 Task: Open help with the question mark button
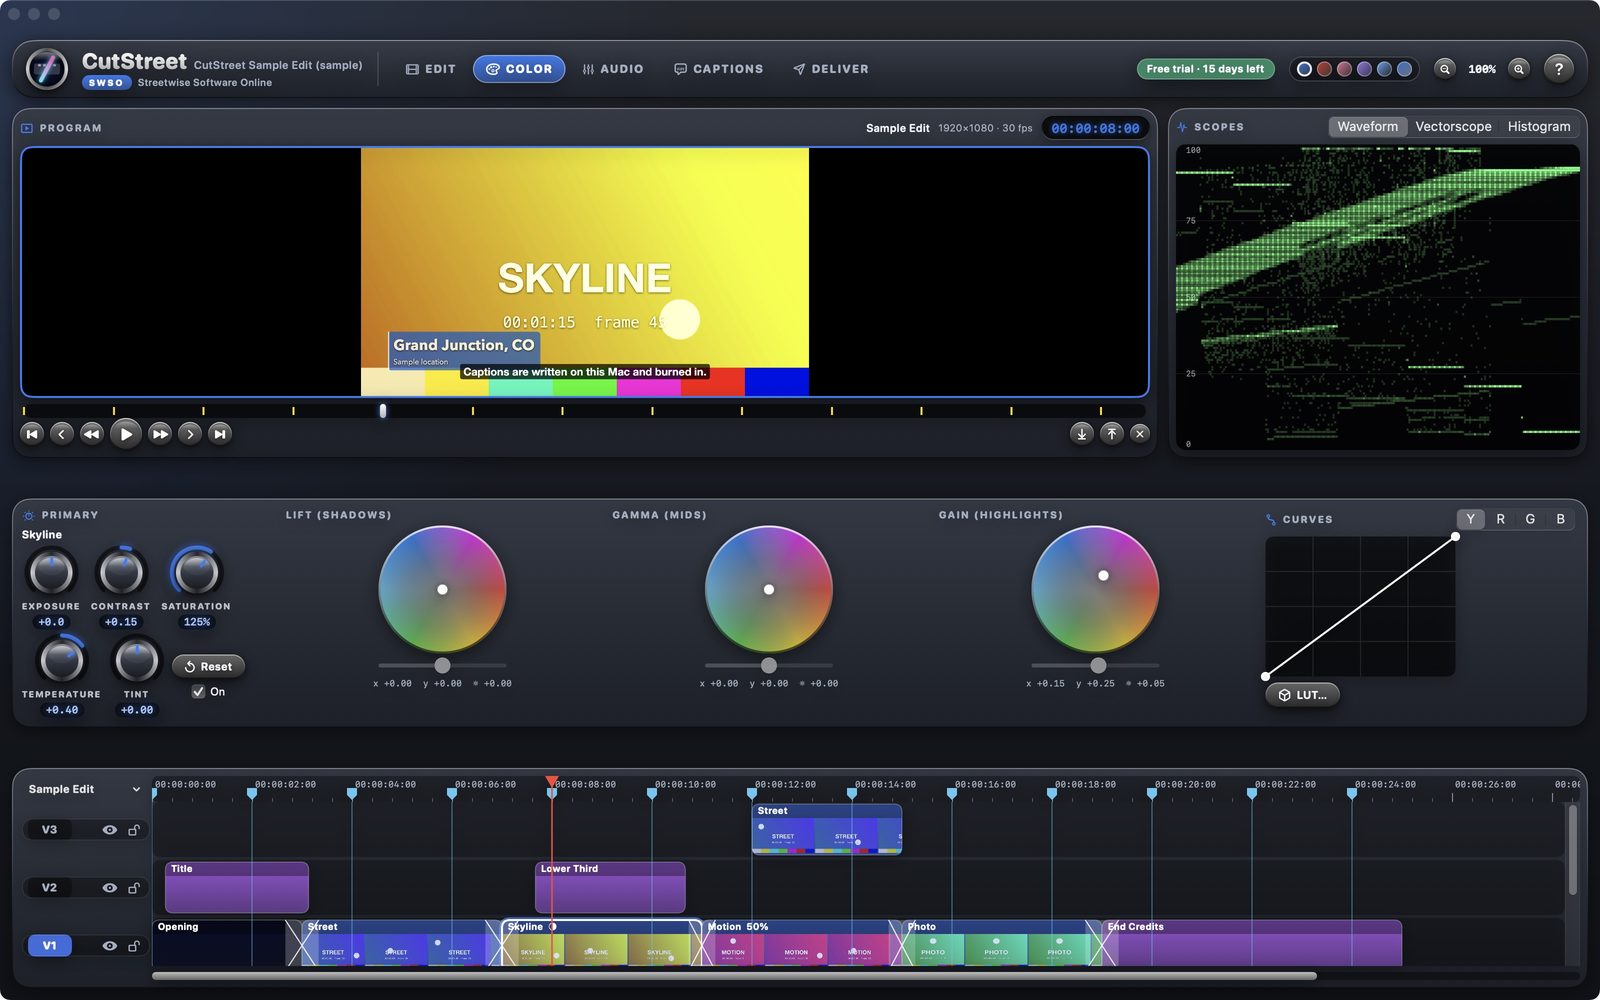click(1558, 68)
